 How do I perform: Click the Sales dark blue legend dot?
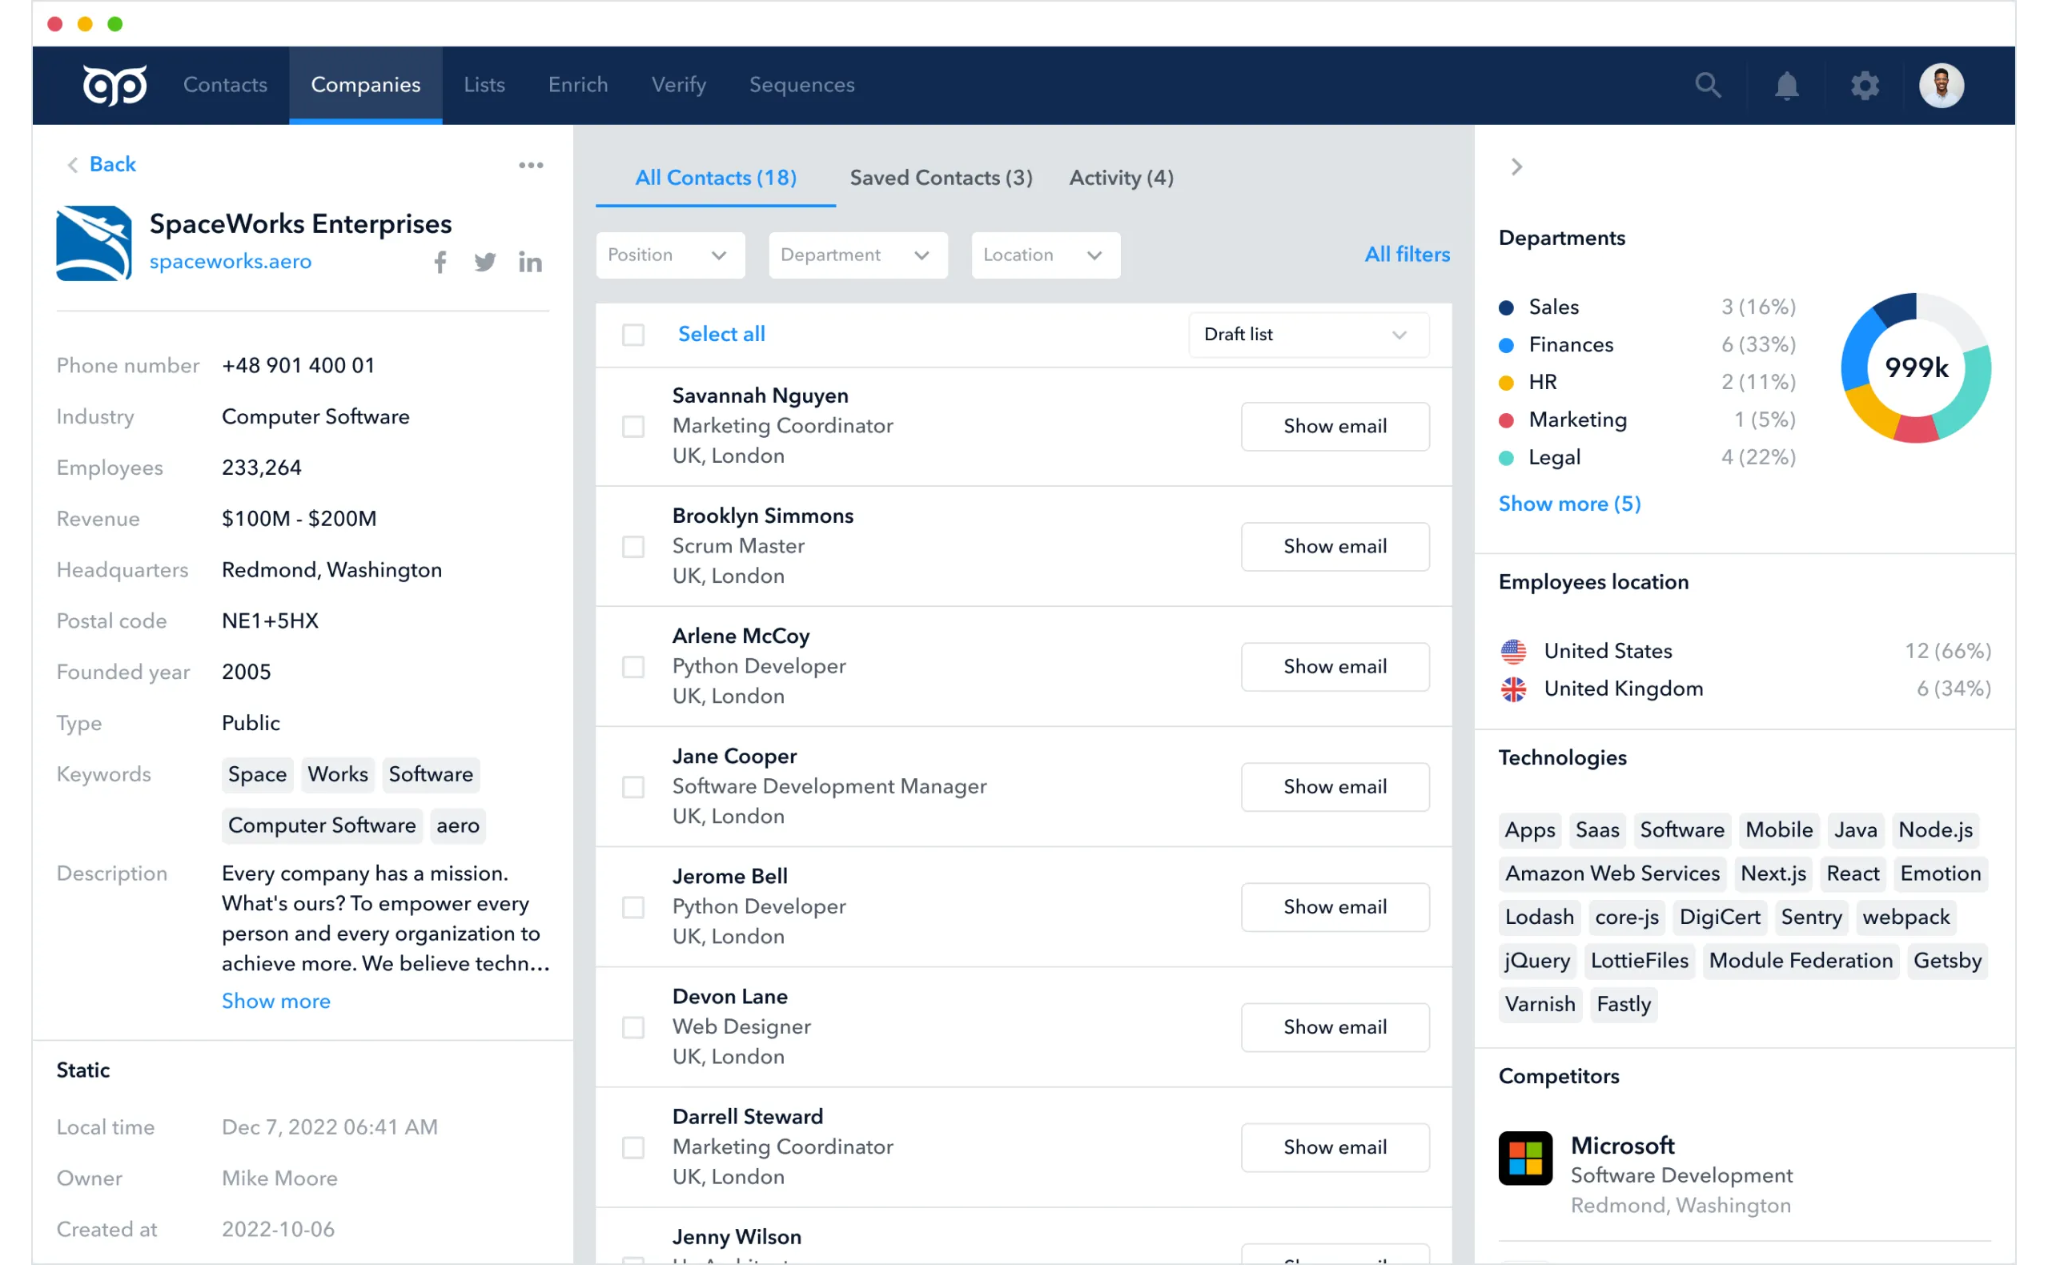1506,308
